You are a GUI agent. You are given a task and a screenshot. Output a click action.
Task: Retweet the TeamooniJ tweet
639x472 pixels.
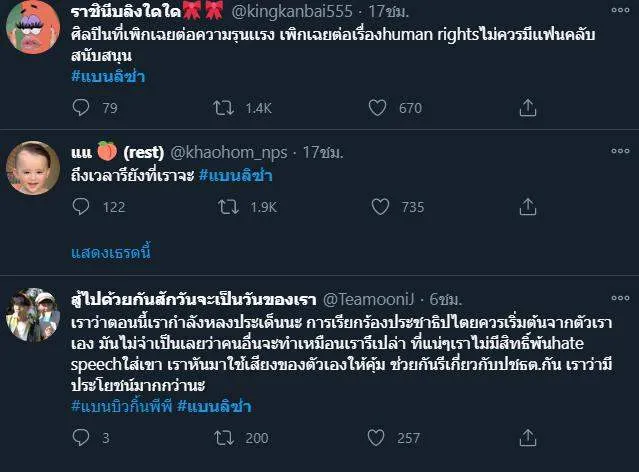[x=227, y=437]
